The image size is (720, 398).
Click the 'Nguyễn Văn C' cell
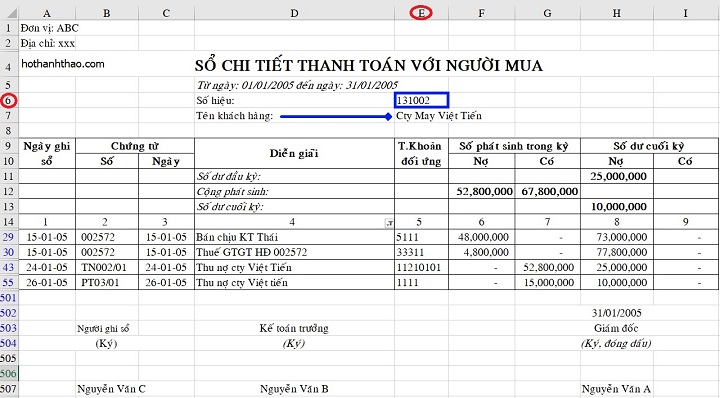111,389
